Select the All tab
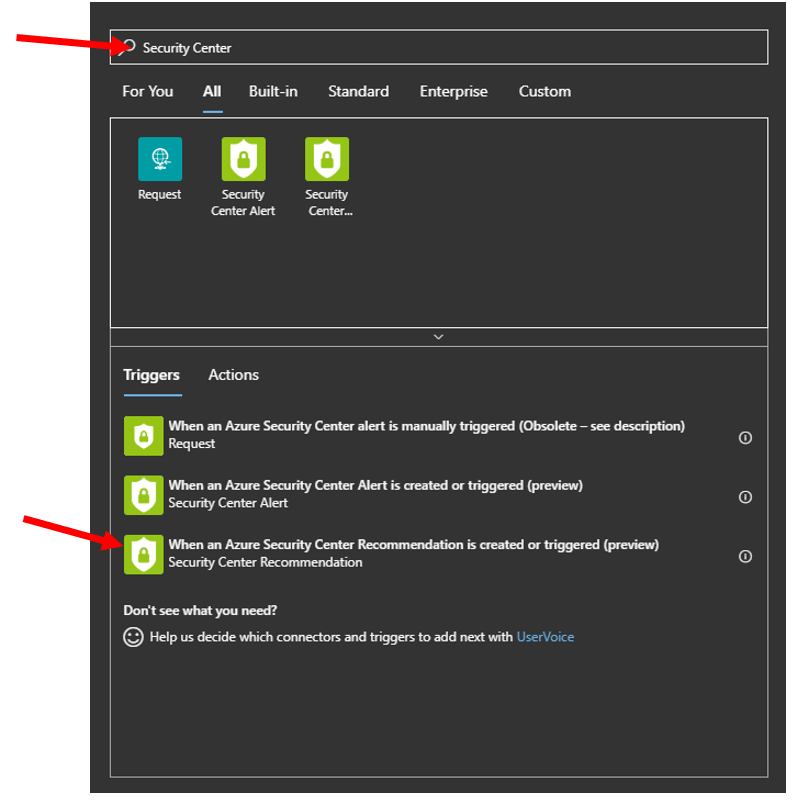The width and height of the screenshot is (810, 802). pos(212,91)
